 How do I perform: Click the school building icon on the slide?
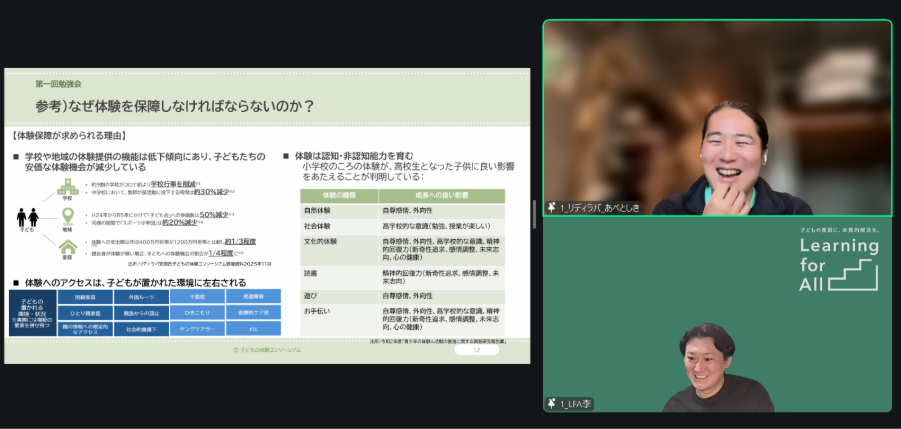click(68, 187)
